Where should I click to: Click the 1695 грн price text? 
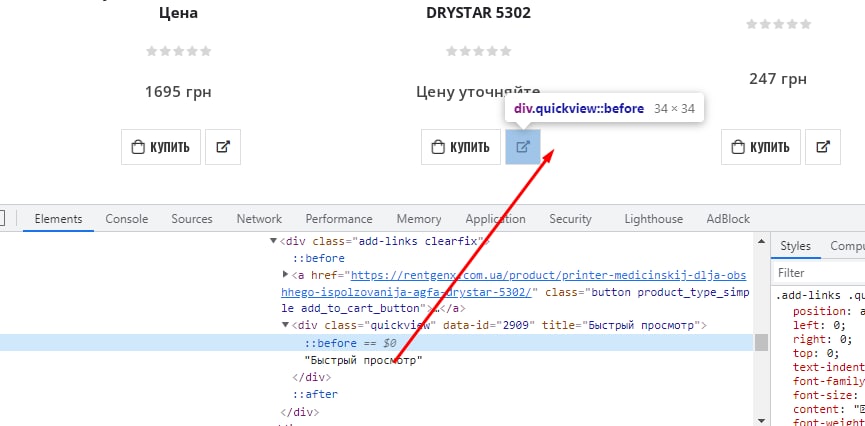point(178,91)
